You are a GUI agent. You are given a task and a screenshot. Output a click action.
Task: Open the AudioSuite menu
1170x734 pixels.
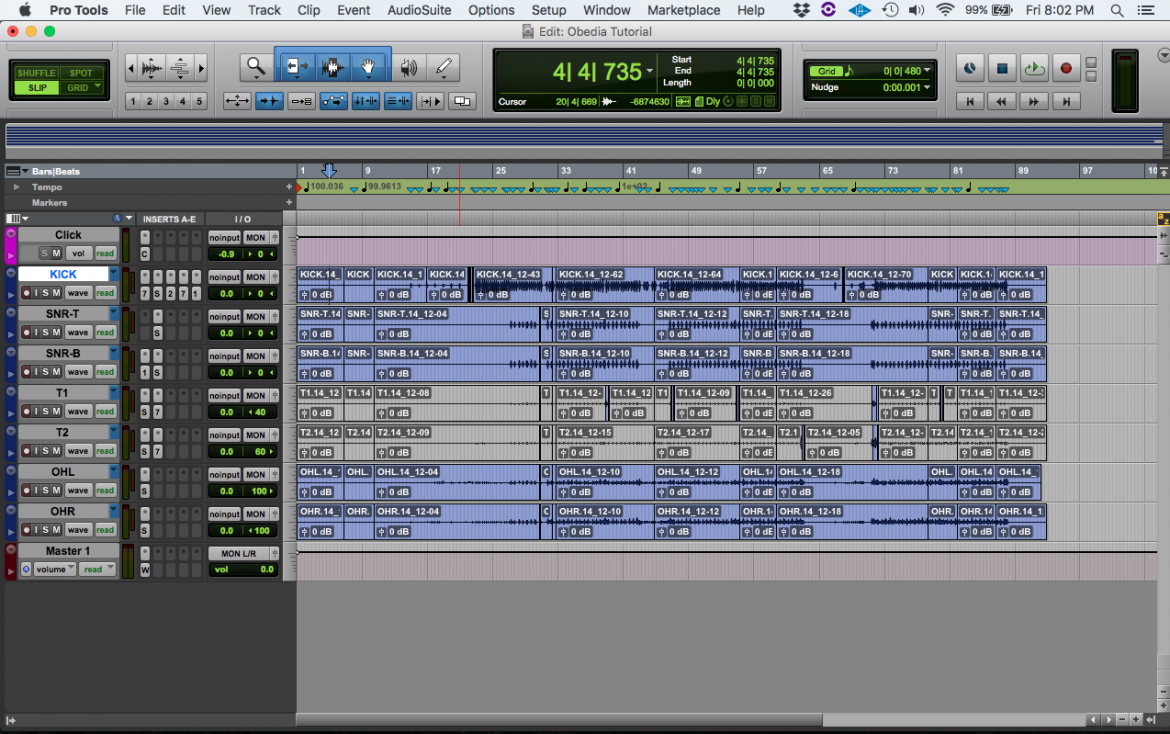coord(420,10)
